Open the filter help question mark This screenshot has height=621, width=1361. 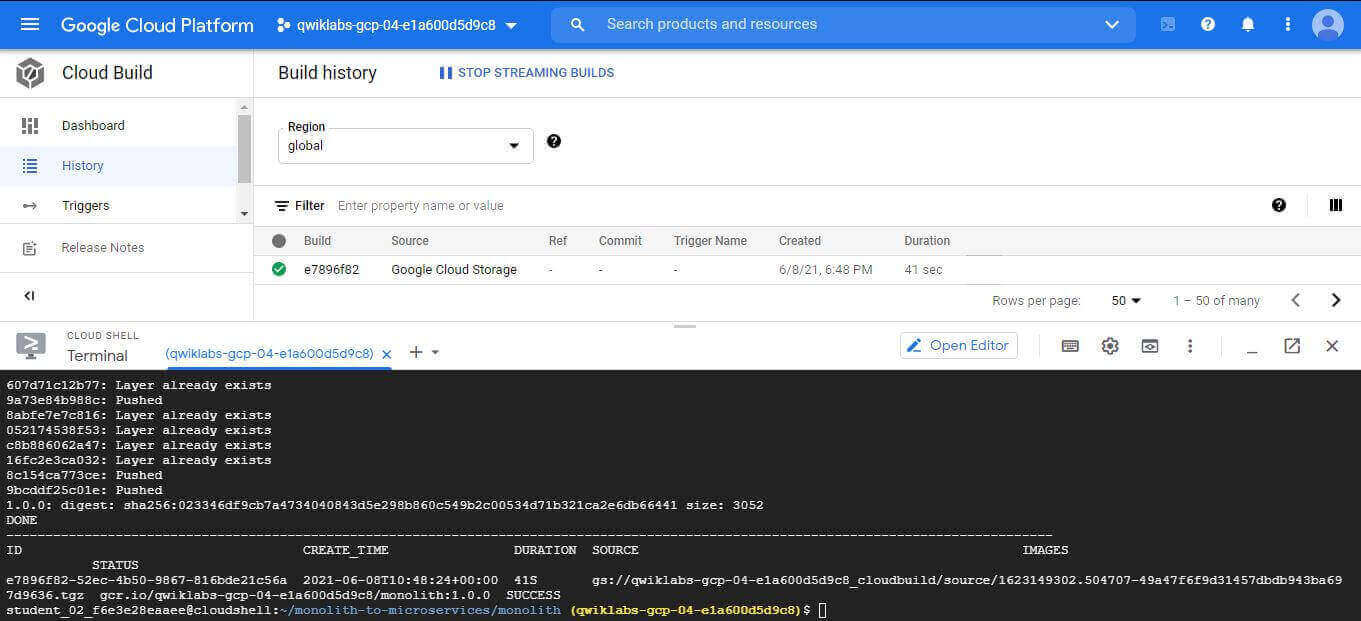(x=1279, y=205)
